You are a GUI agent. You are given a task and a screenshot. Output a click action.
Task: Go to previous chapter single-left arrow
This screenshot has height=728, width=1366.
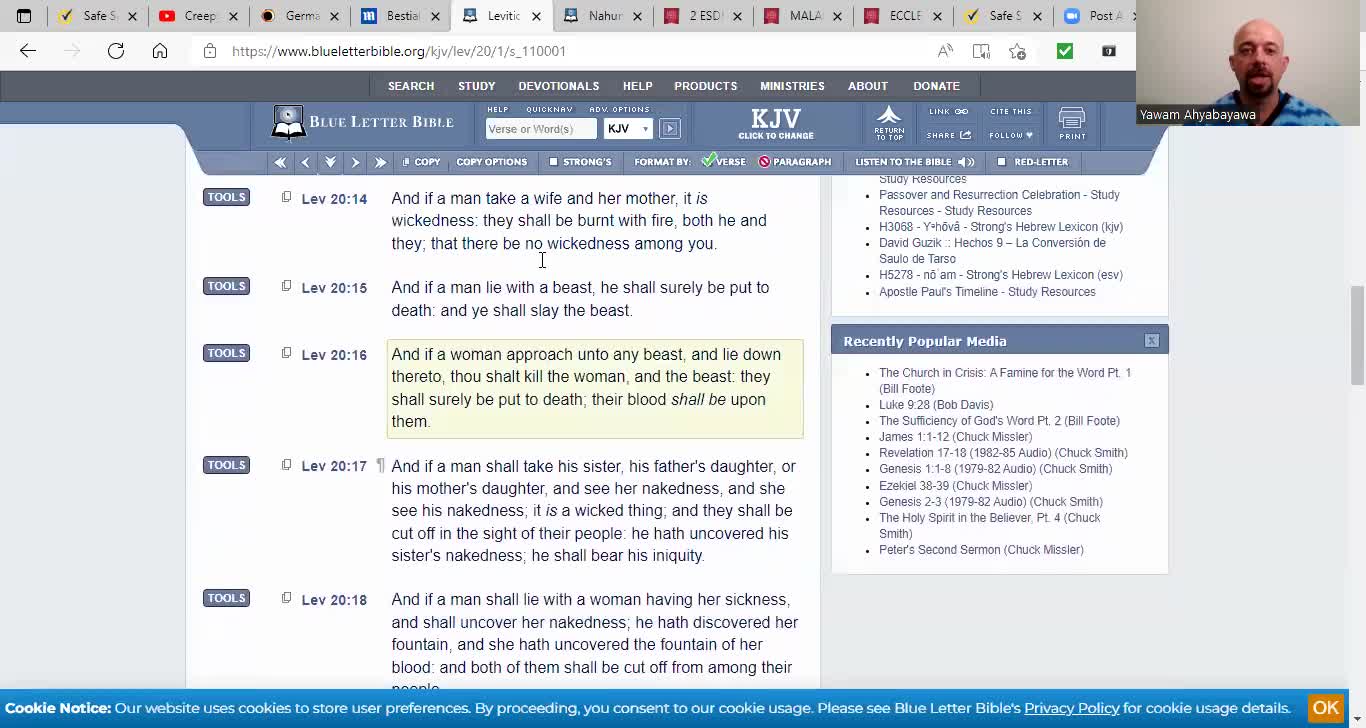click(305, 162)
